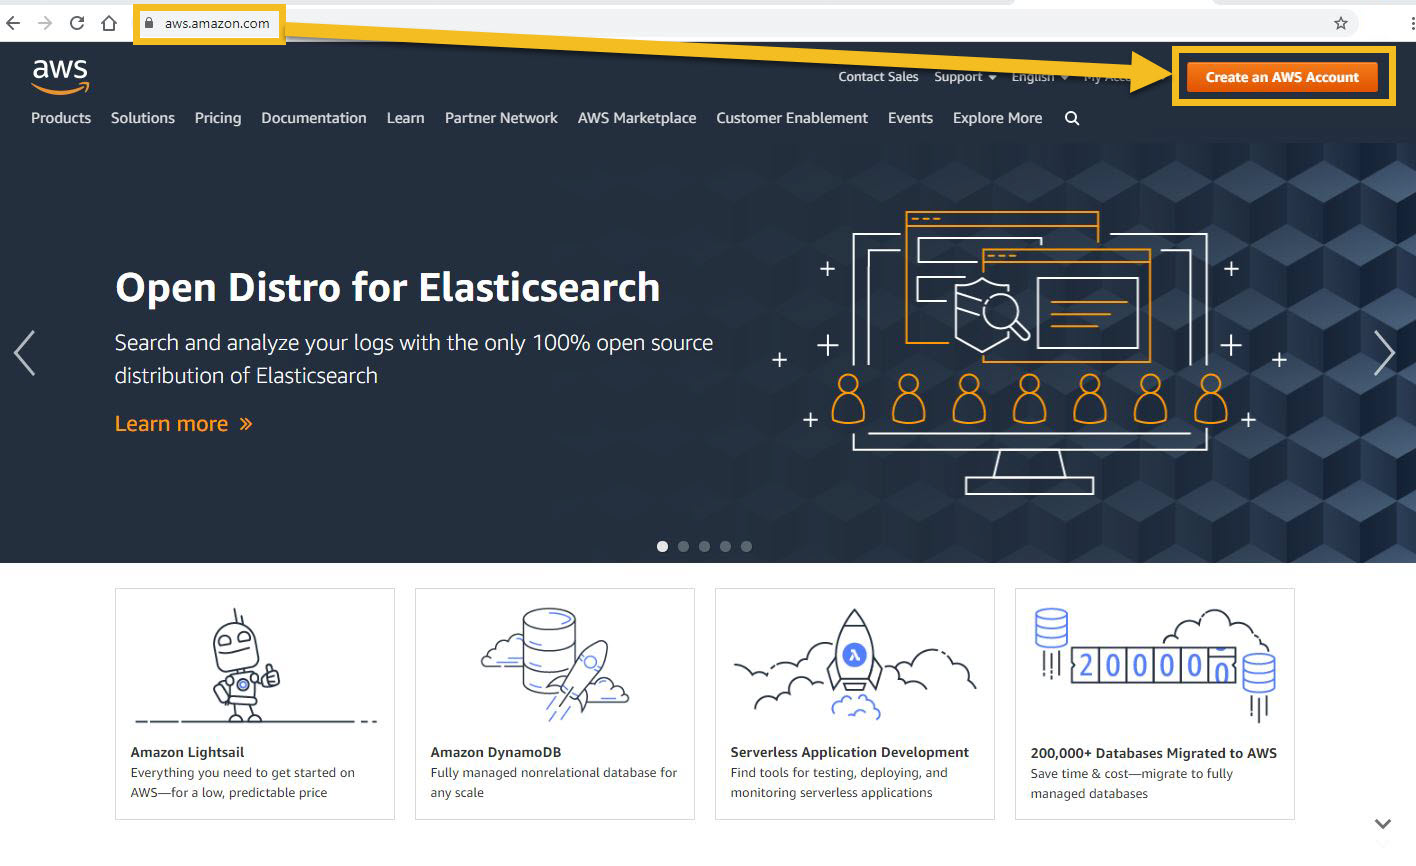Click the 200000 databases counter illustration
Image resolution: width=1416 pixels, height=866 pixels.
tap(1155, 664)
